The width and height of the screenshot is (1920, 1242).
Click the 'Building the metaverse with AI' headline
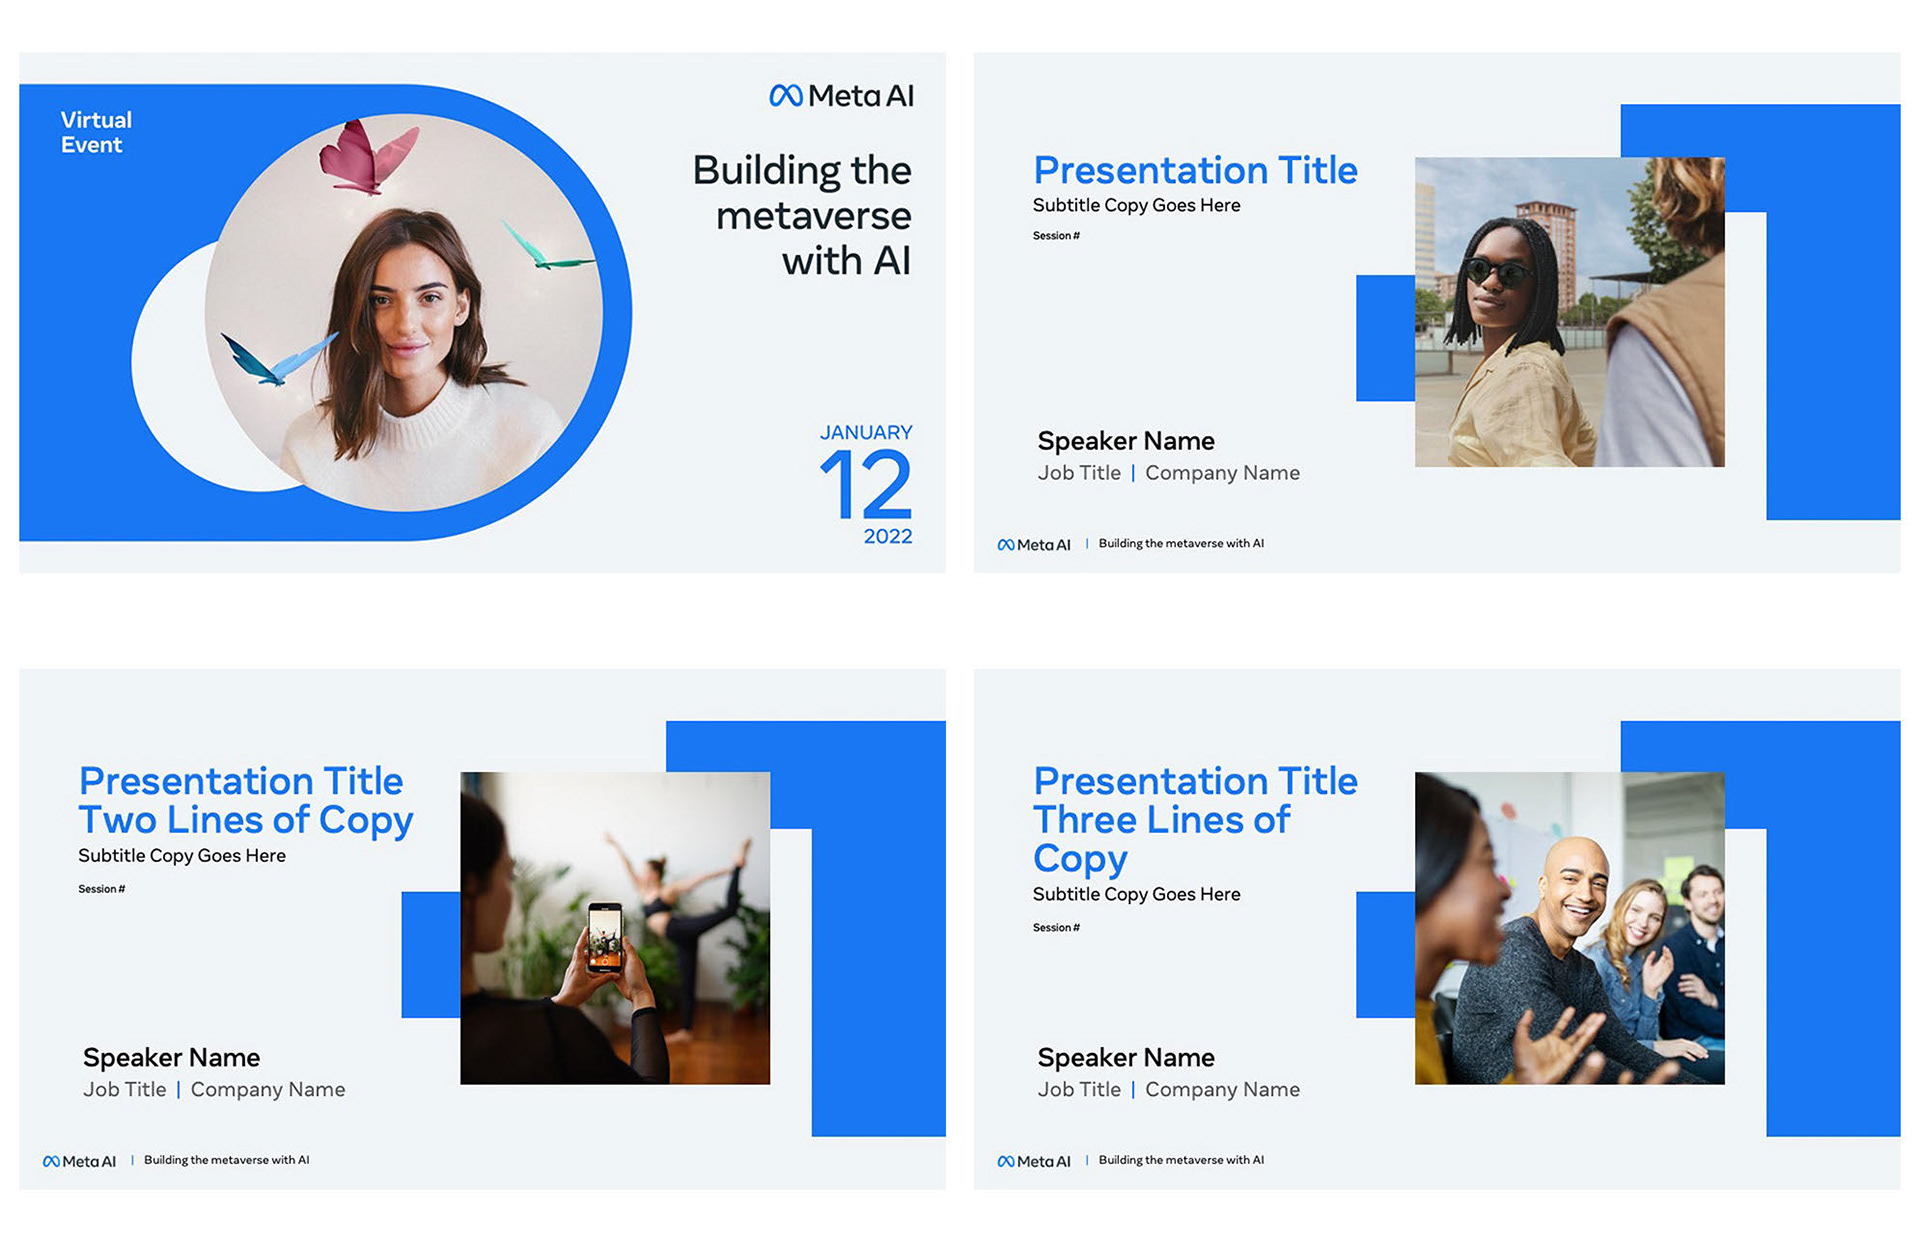coord(802,215)
